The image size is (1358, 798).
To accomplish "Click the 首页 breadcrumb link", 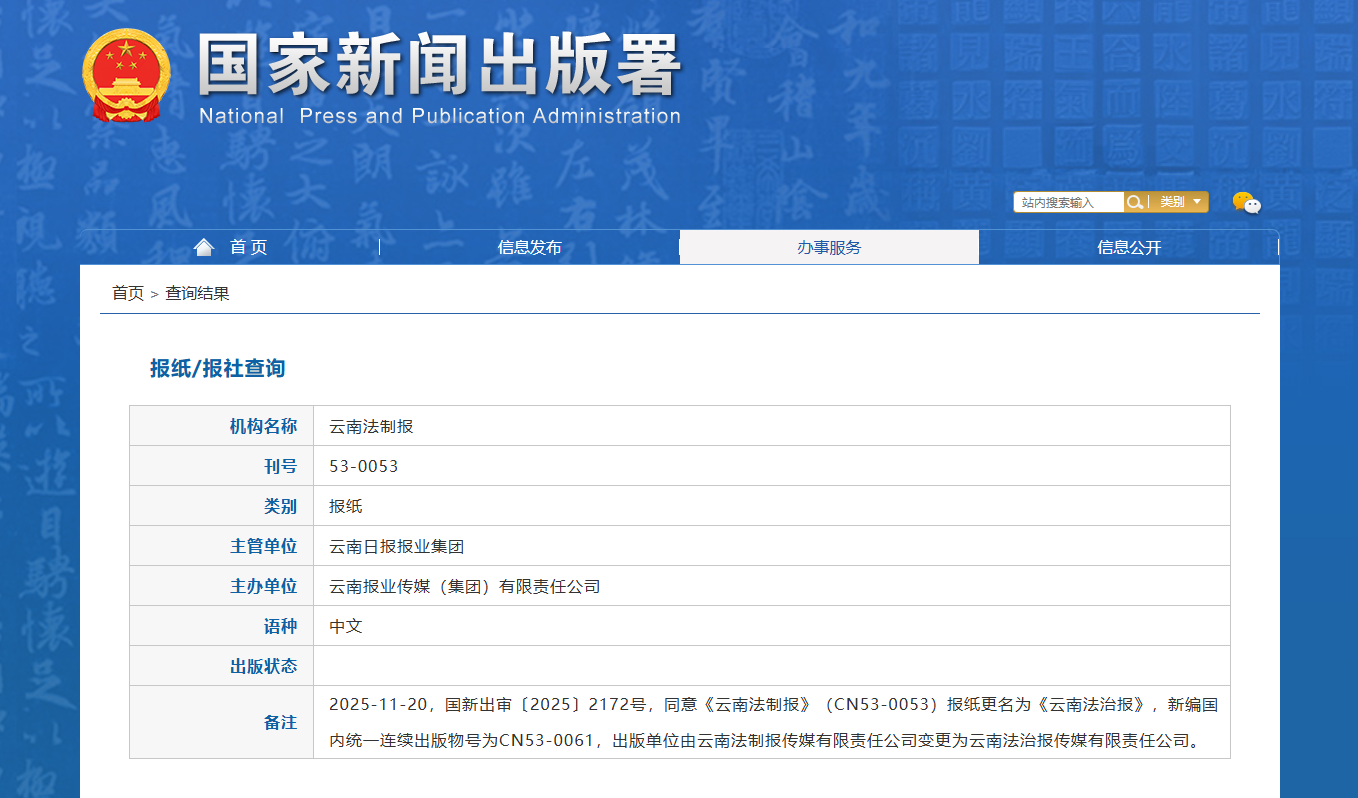I will 127,293.
